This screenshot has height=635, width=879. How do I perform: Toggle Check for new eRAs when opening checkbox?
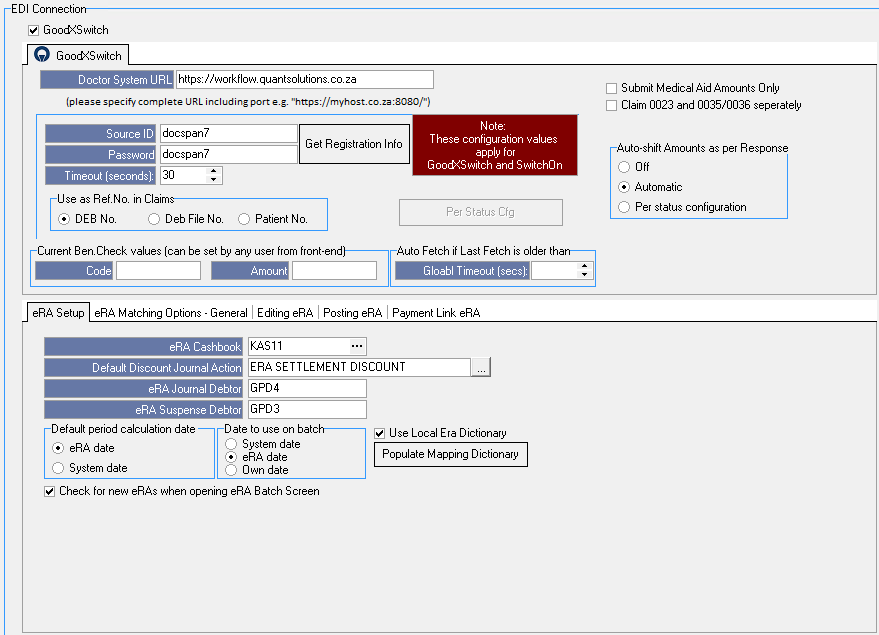[x=49, y=492]
